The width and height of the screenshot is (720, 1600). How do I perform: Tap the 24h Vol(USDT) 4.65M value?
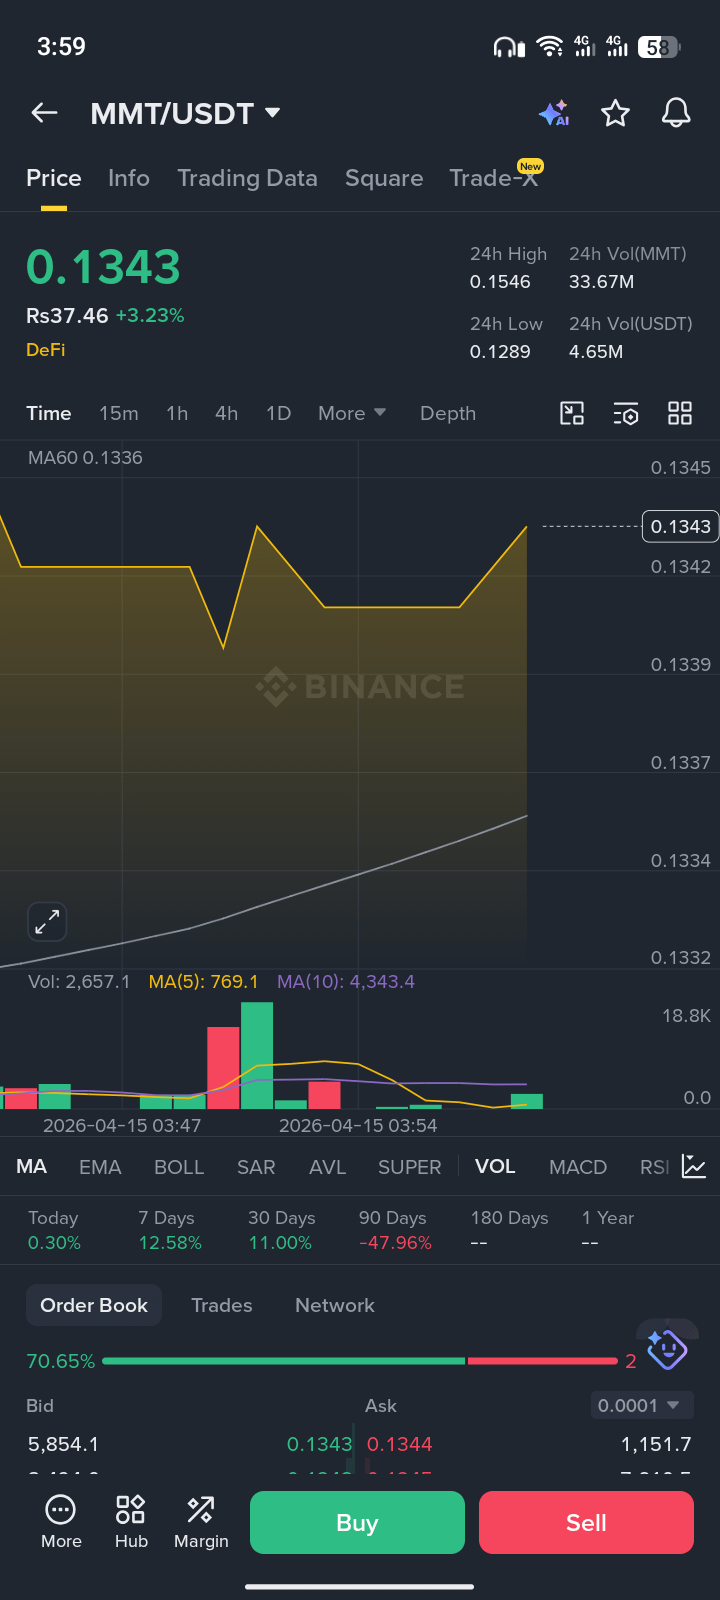(x=596, y=352)
